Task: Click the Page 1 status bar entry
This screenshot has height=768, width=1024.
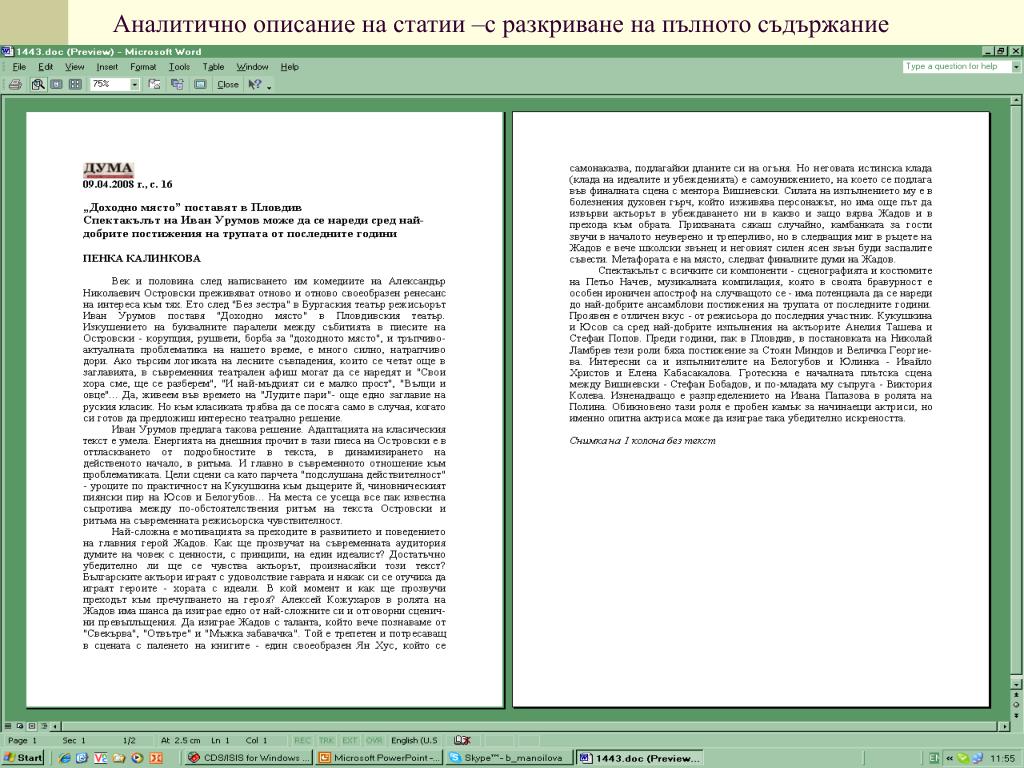Action: [x=22, y=740]
